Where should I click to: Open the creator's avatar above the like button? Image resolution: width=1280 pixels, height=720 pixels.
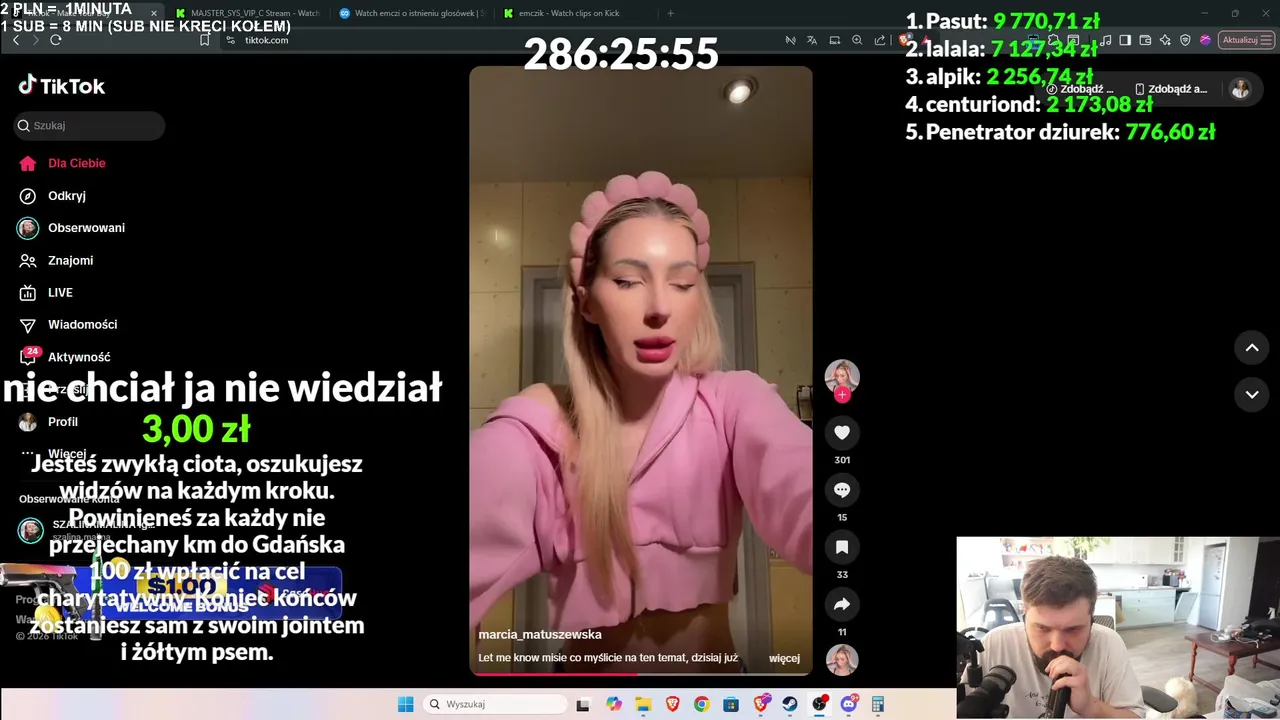coord(842,376)
